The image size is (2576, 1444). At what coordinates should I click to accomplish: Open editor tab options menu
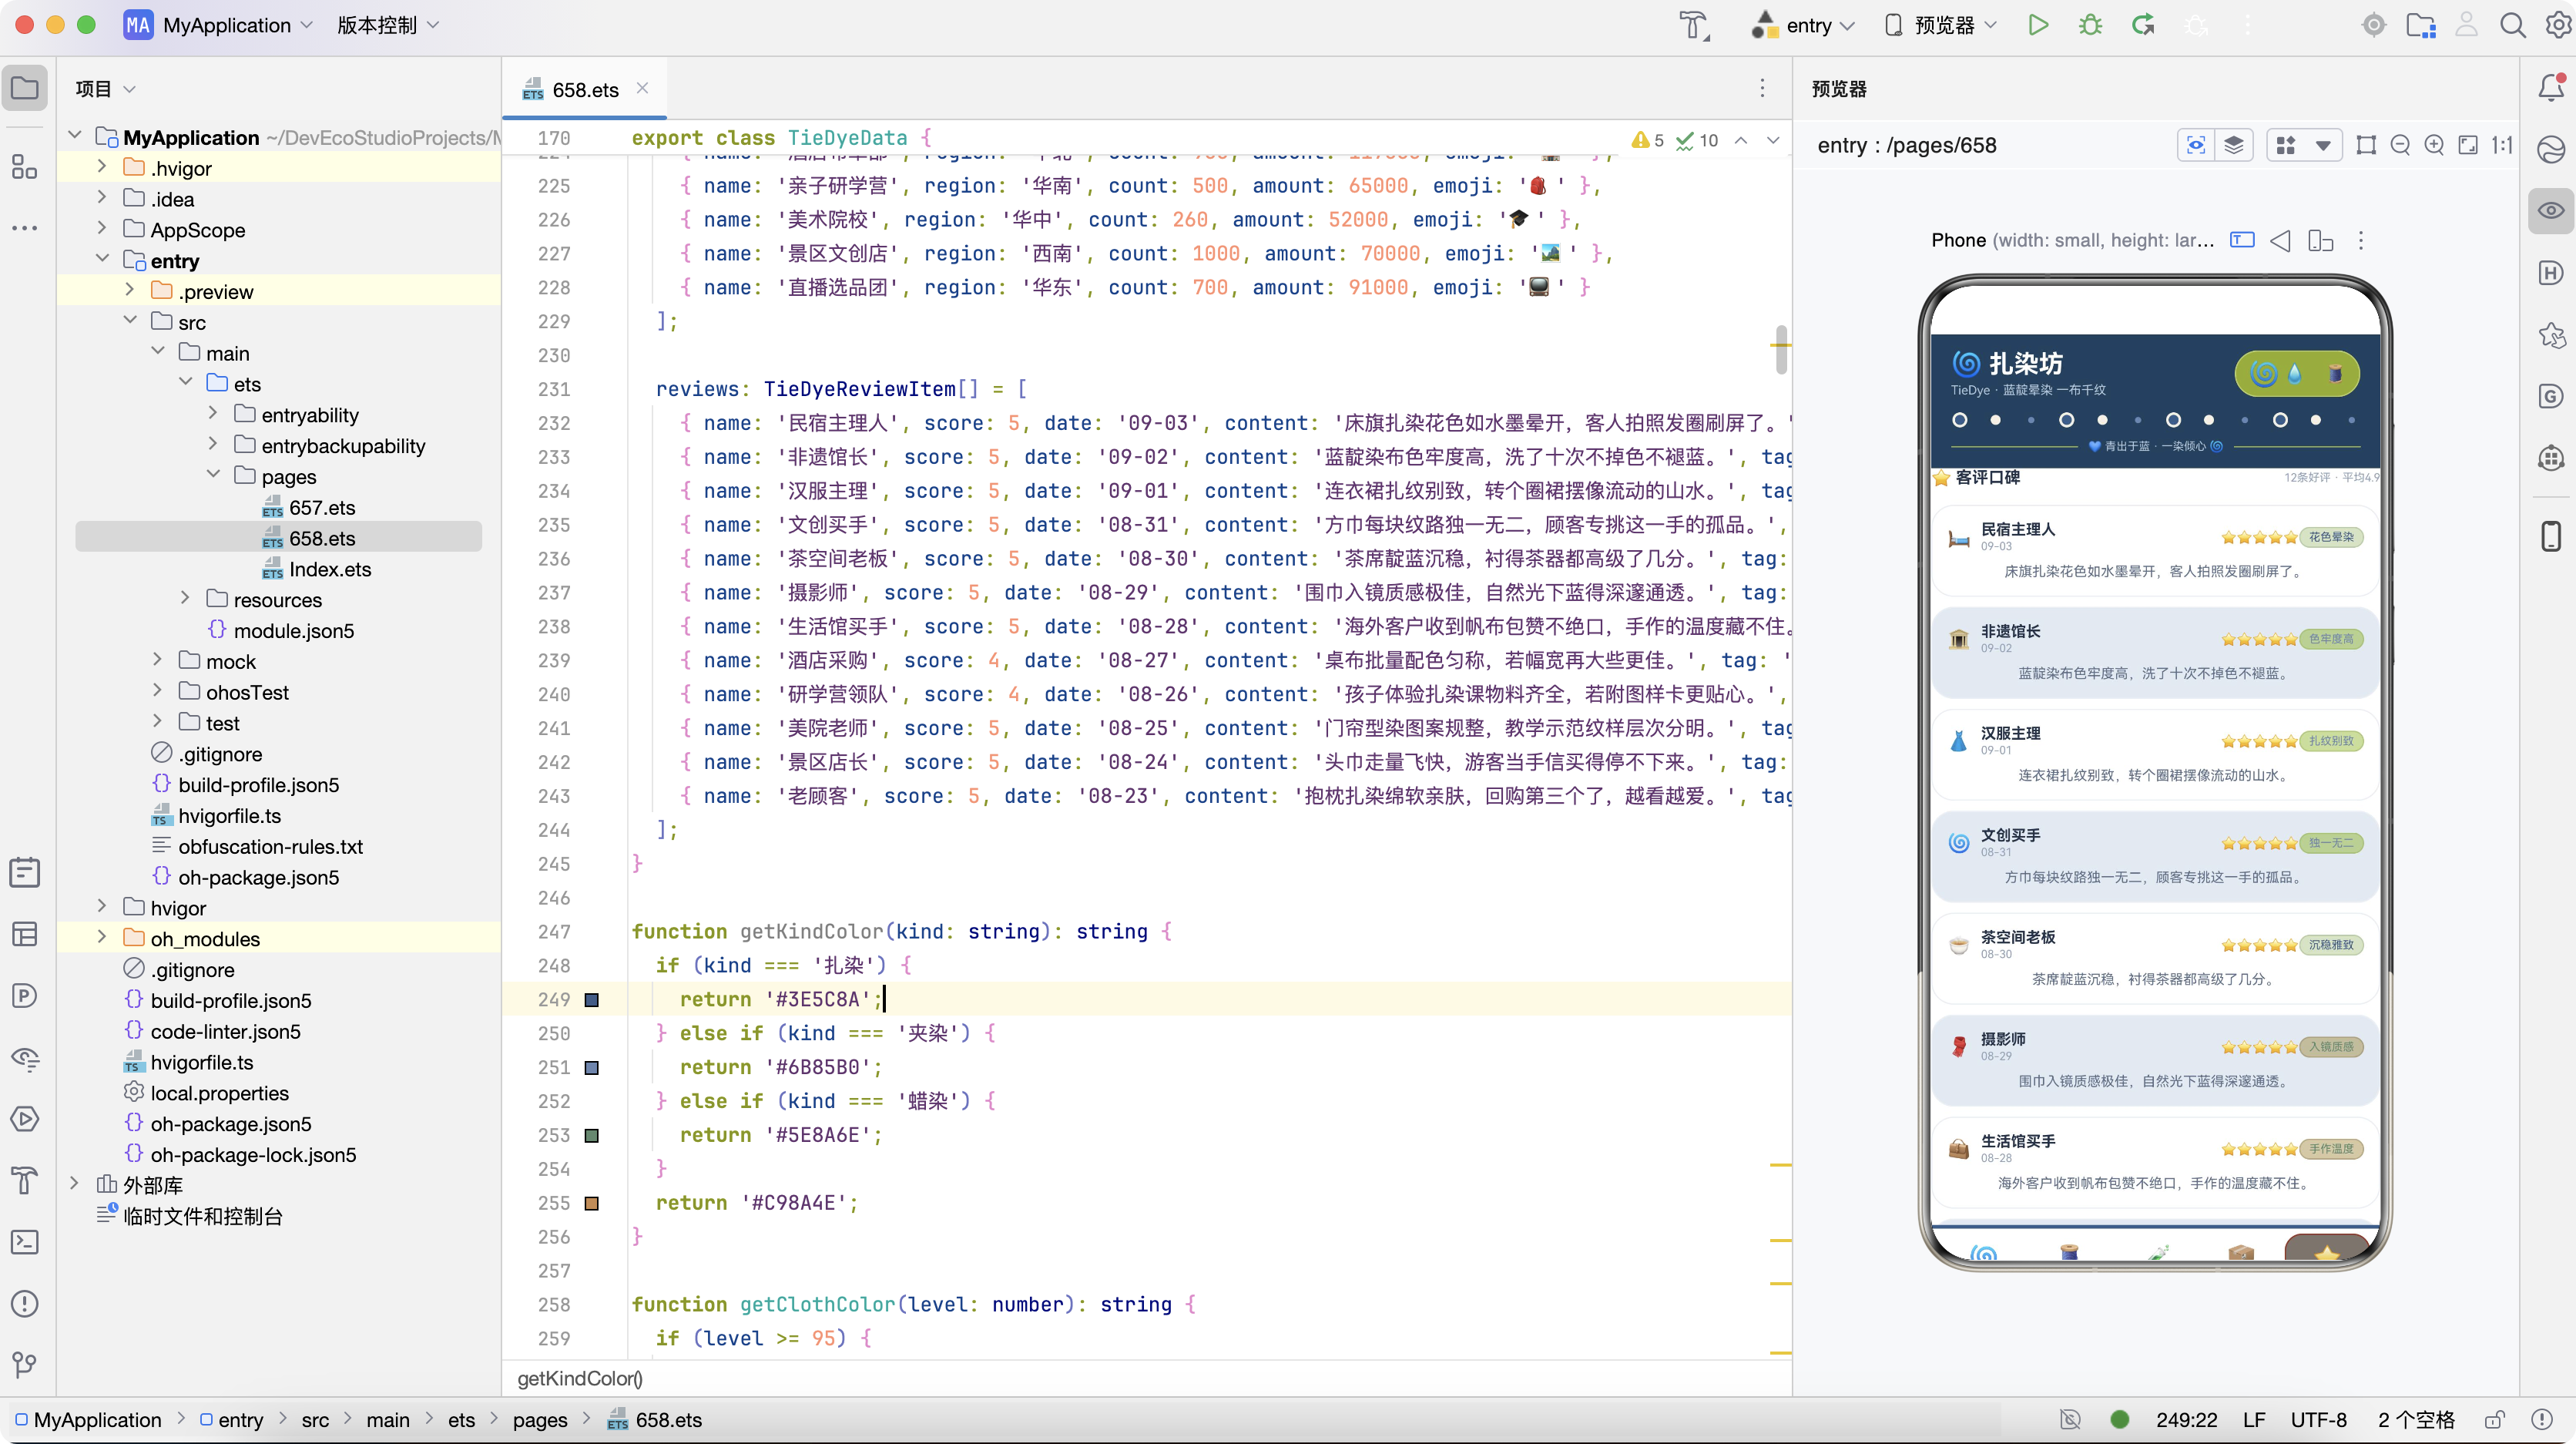pyautogui.click(x=1762, y=89)
